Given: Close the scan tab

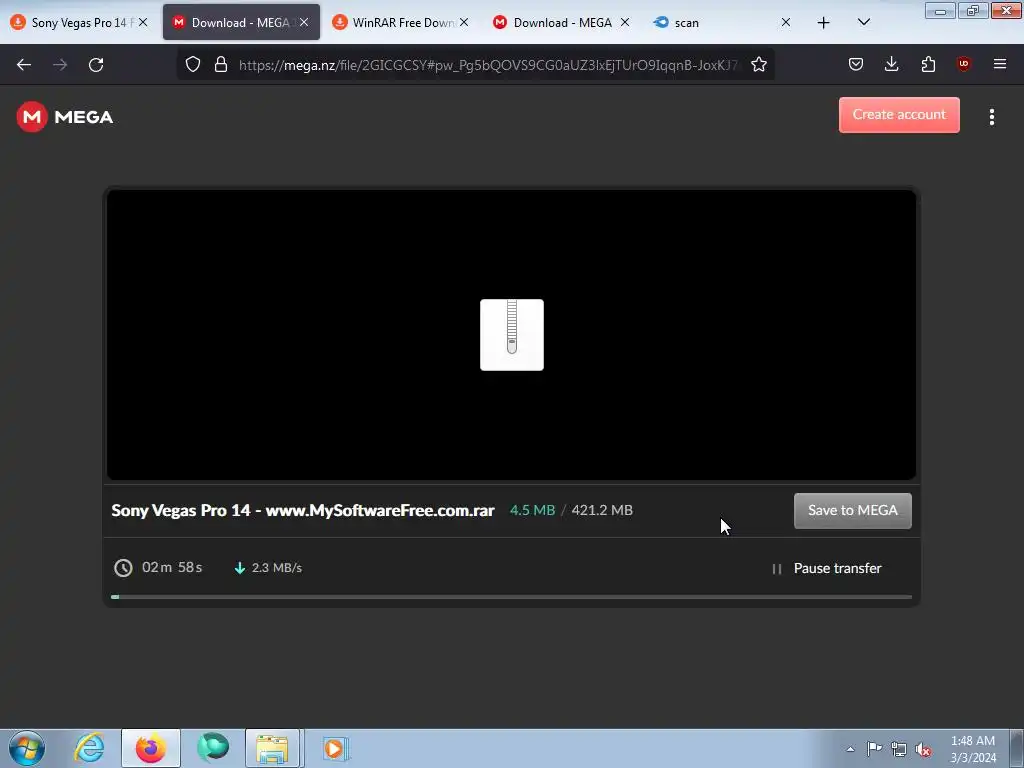Looking at the screenshot, I should pyautogui.click(x=786, y=22).
